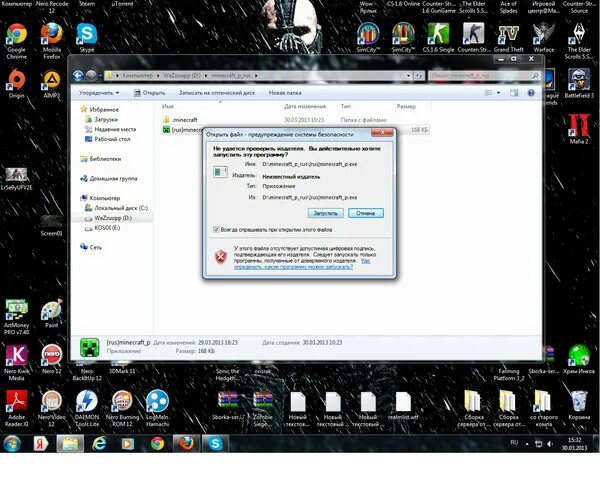Click Новая папка toolbar button

pyautogui.click(x=285, y=93)
